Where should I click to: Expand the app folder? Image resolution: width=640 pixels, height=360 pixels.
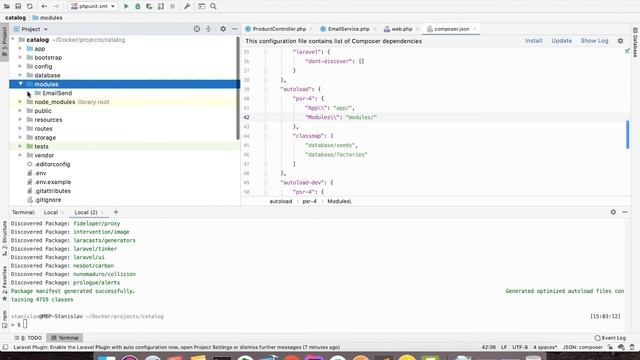[20, 49]
